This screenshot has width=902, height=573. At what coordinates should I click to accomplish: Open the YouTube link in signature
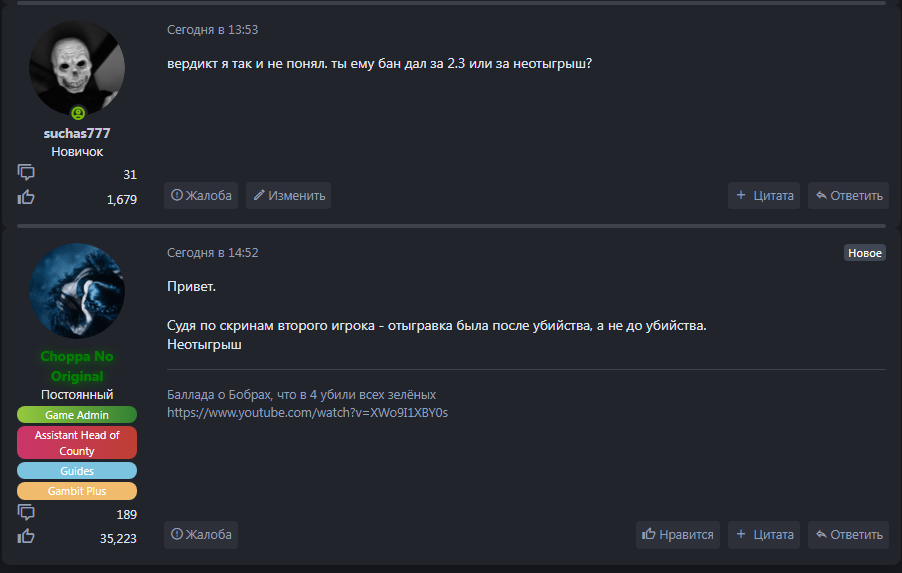[307, 412]
